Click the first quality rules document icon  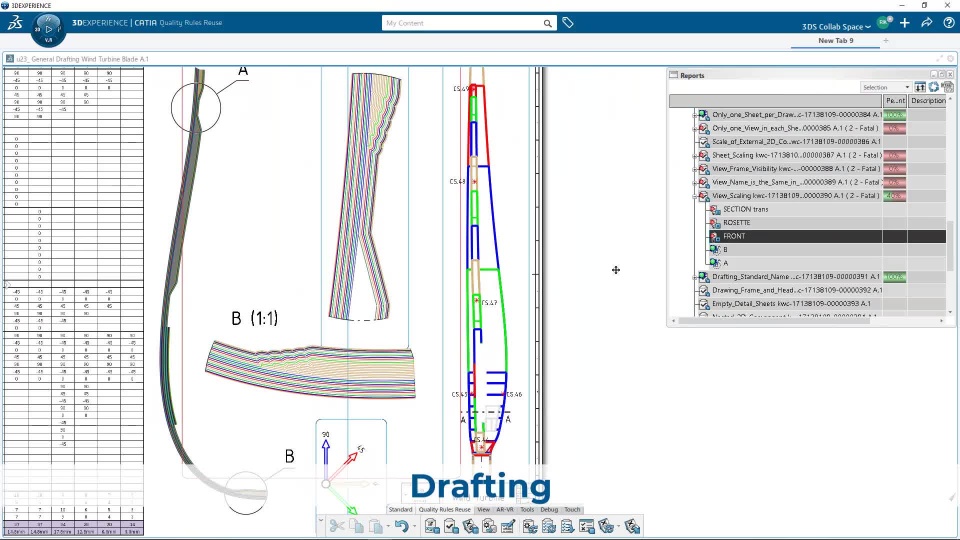[x=432, y=526]
